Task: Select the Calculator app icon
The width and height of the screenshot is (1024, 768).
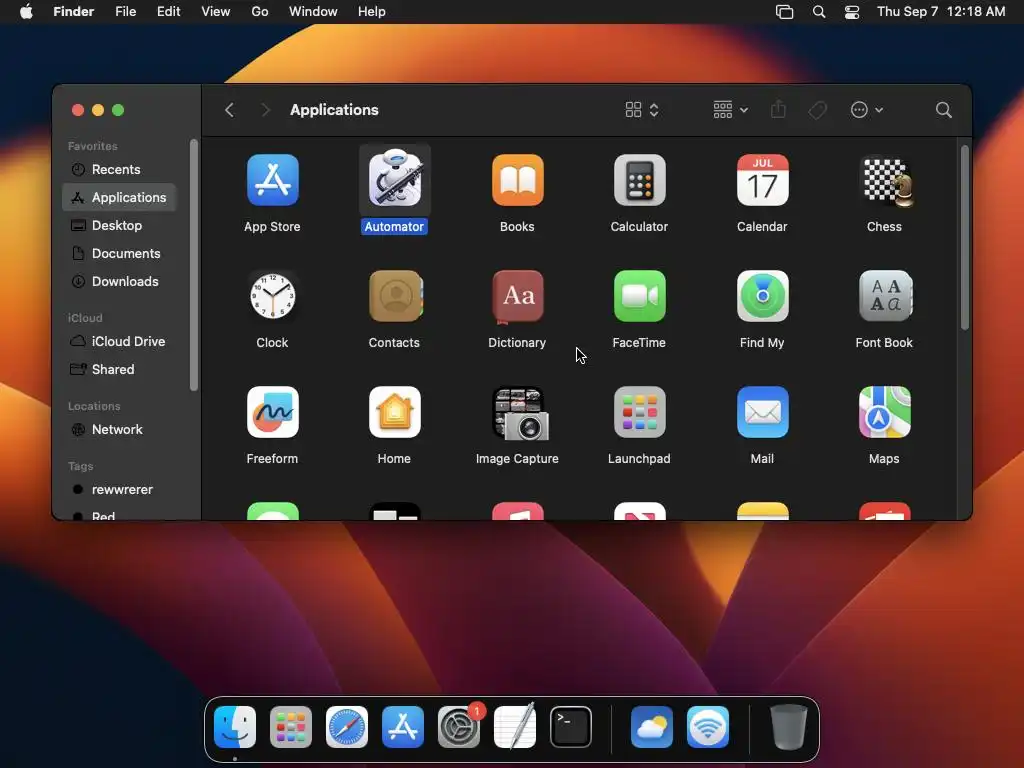Action: click(639, 180)
